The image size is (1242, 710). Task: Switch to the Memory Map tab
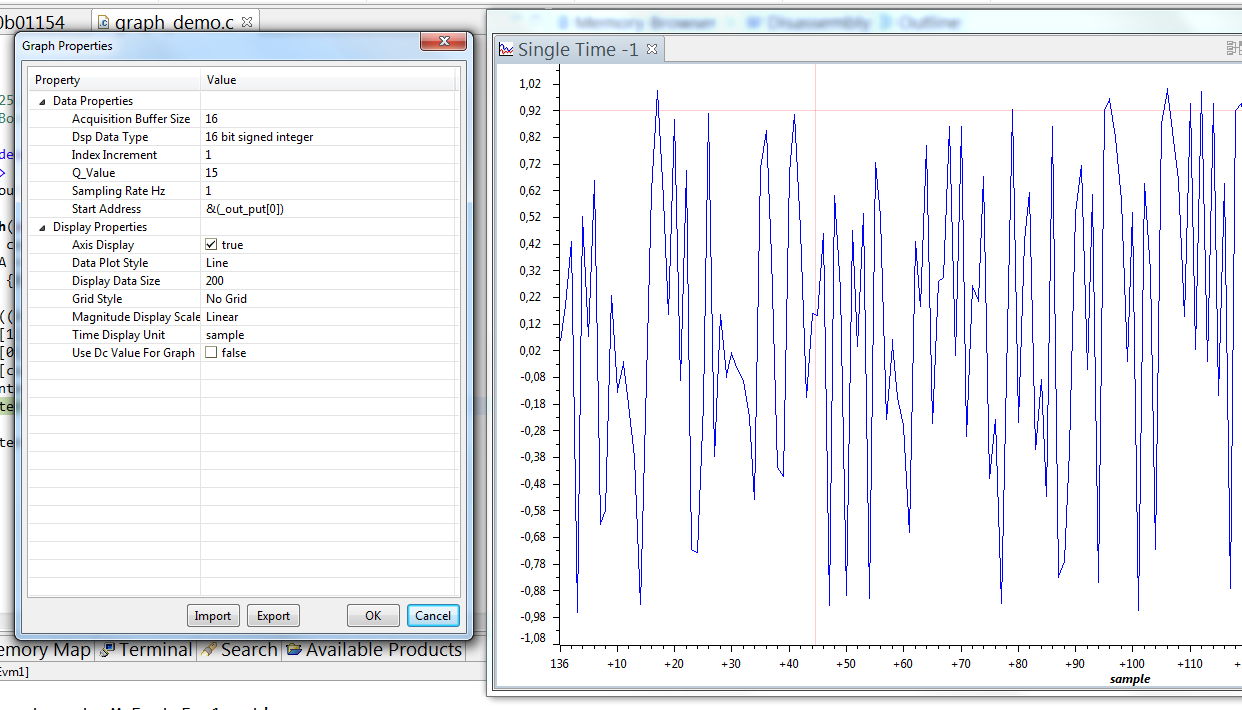coord(46,649)
